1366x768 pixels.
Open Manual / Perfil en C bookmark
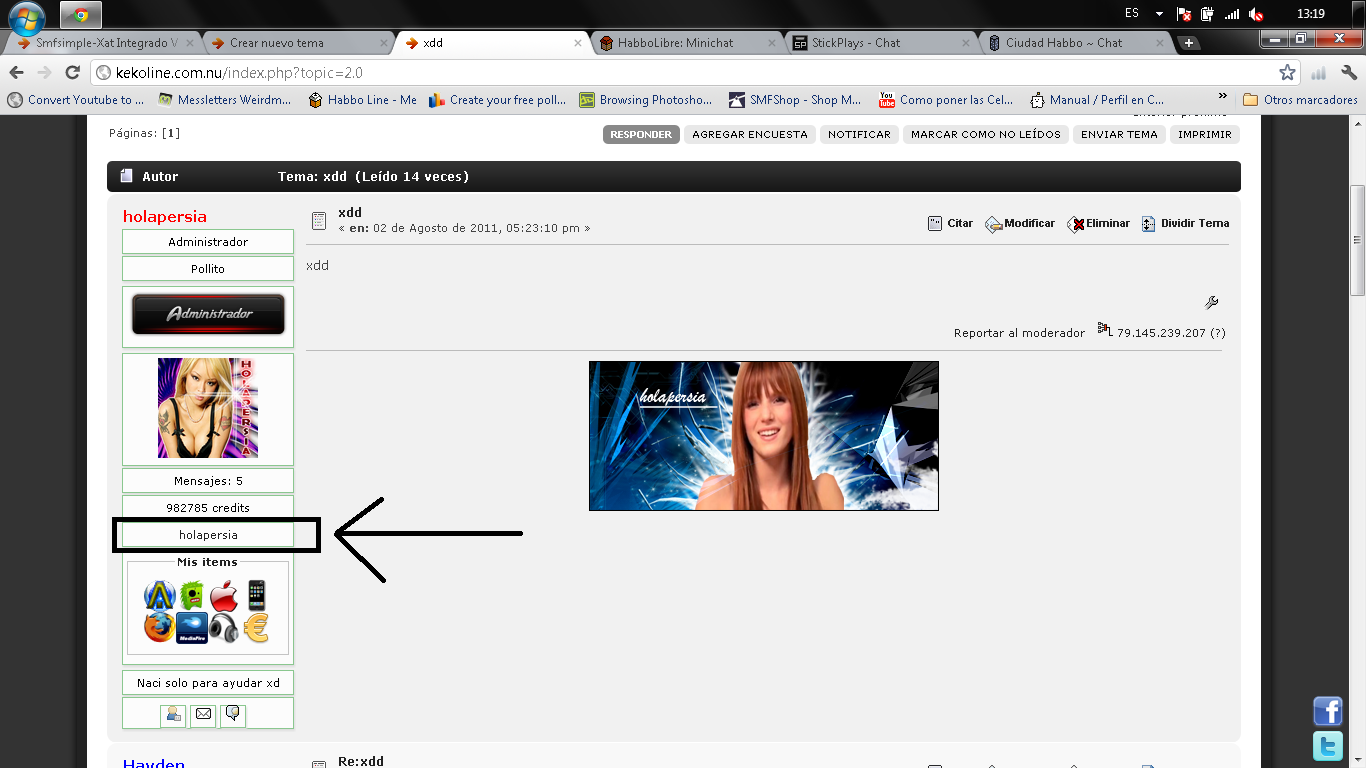(x=1097, y=100)
